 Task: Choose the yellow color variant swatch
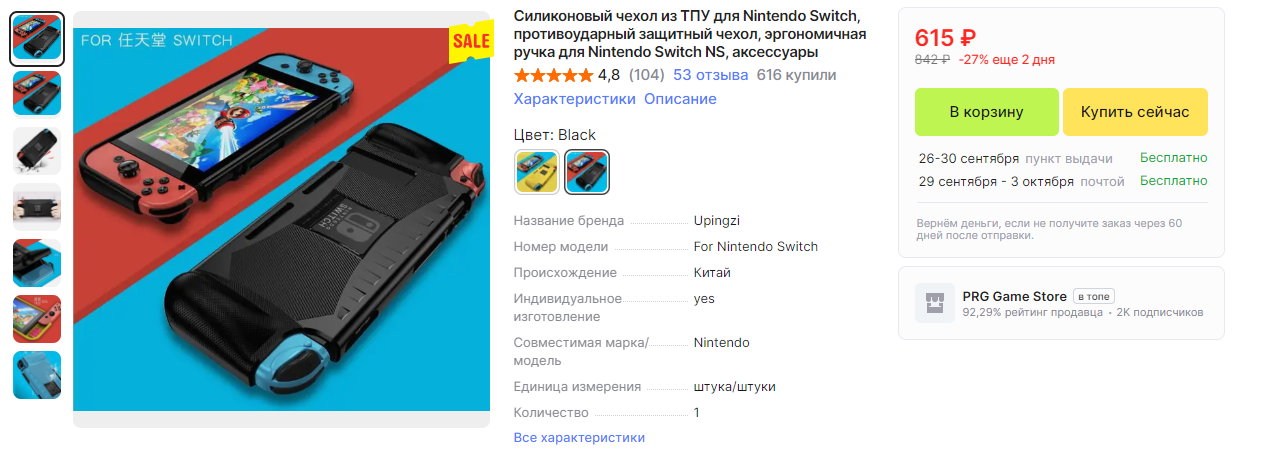[x=537, y=171]
